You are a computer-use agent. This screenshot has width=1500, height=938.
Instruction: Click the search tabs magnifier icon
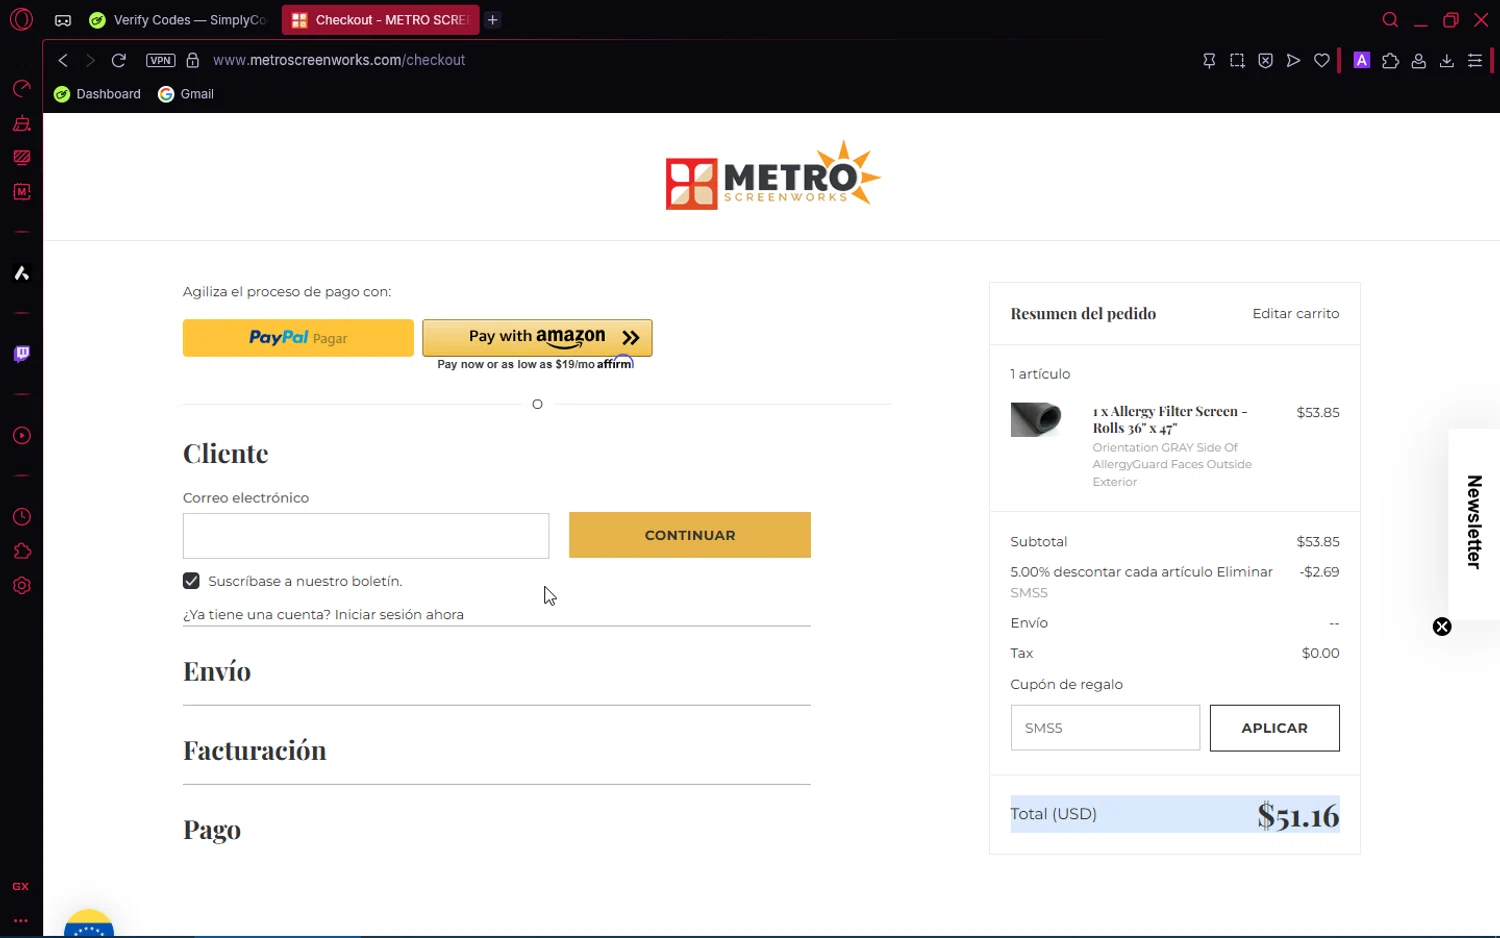[x=1390, y=20]
